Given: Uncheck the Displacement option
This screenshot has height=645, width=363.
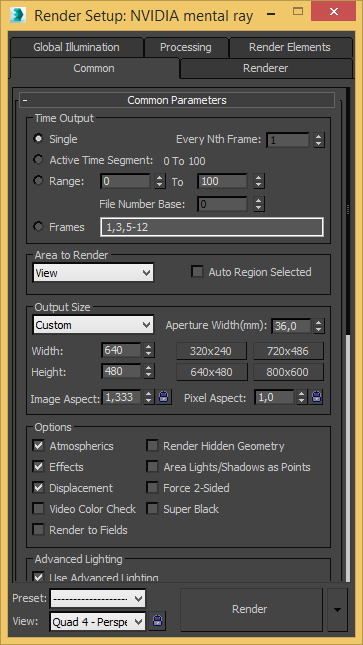Looking at the screenshot, I should [39, 488].
